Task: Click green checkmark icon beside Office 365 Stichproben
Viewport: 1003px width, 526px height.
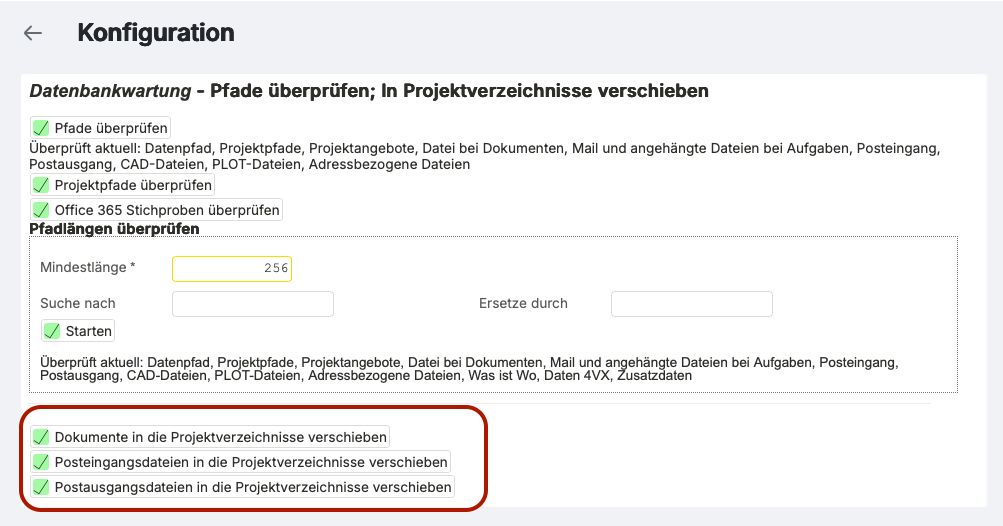Action: point(41,210)
